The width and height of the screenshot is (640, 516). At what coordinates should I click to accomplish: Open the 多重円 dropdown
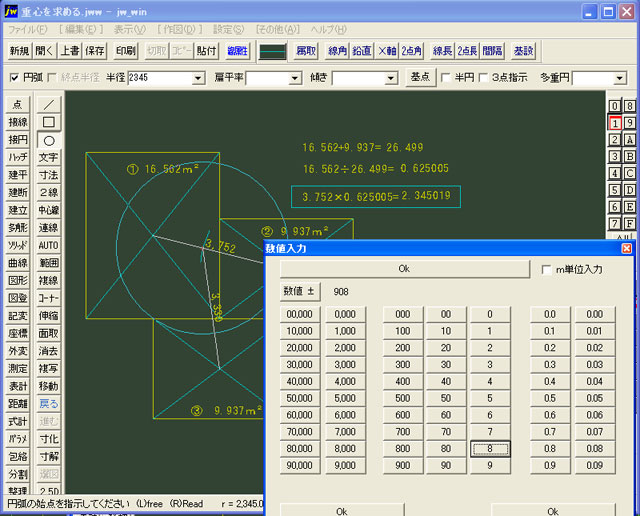(x=620, y=78)
